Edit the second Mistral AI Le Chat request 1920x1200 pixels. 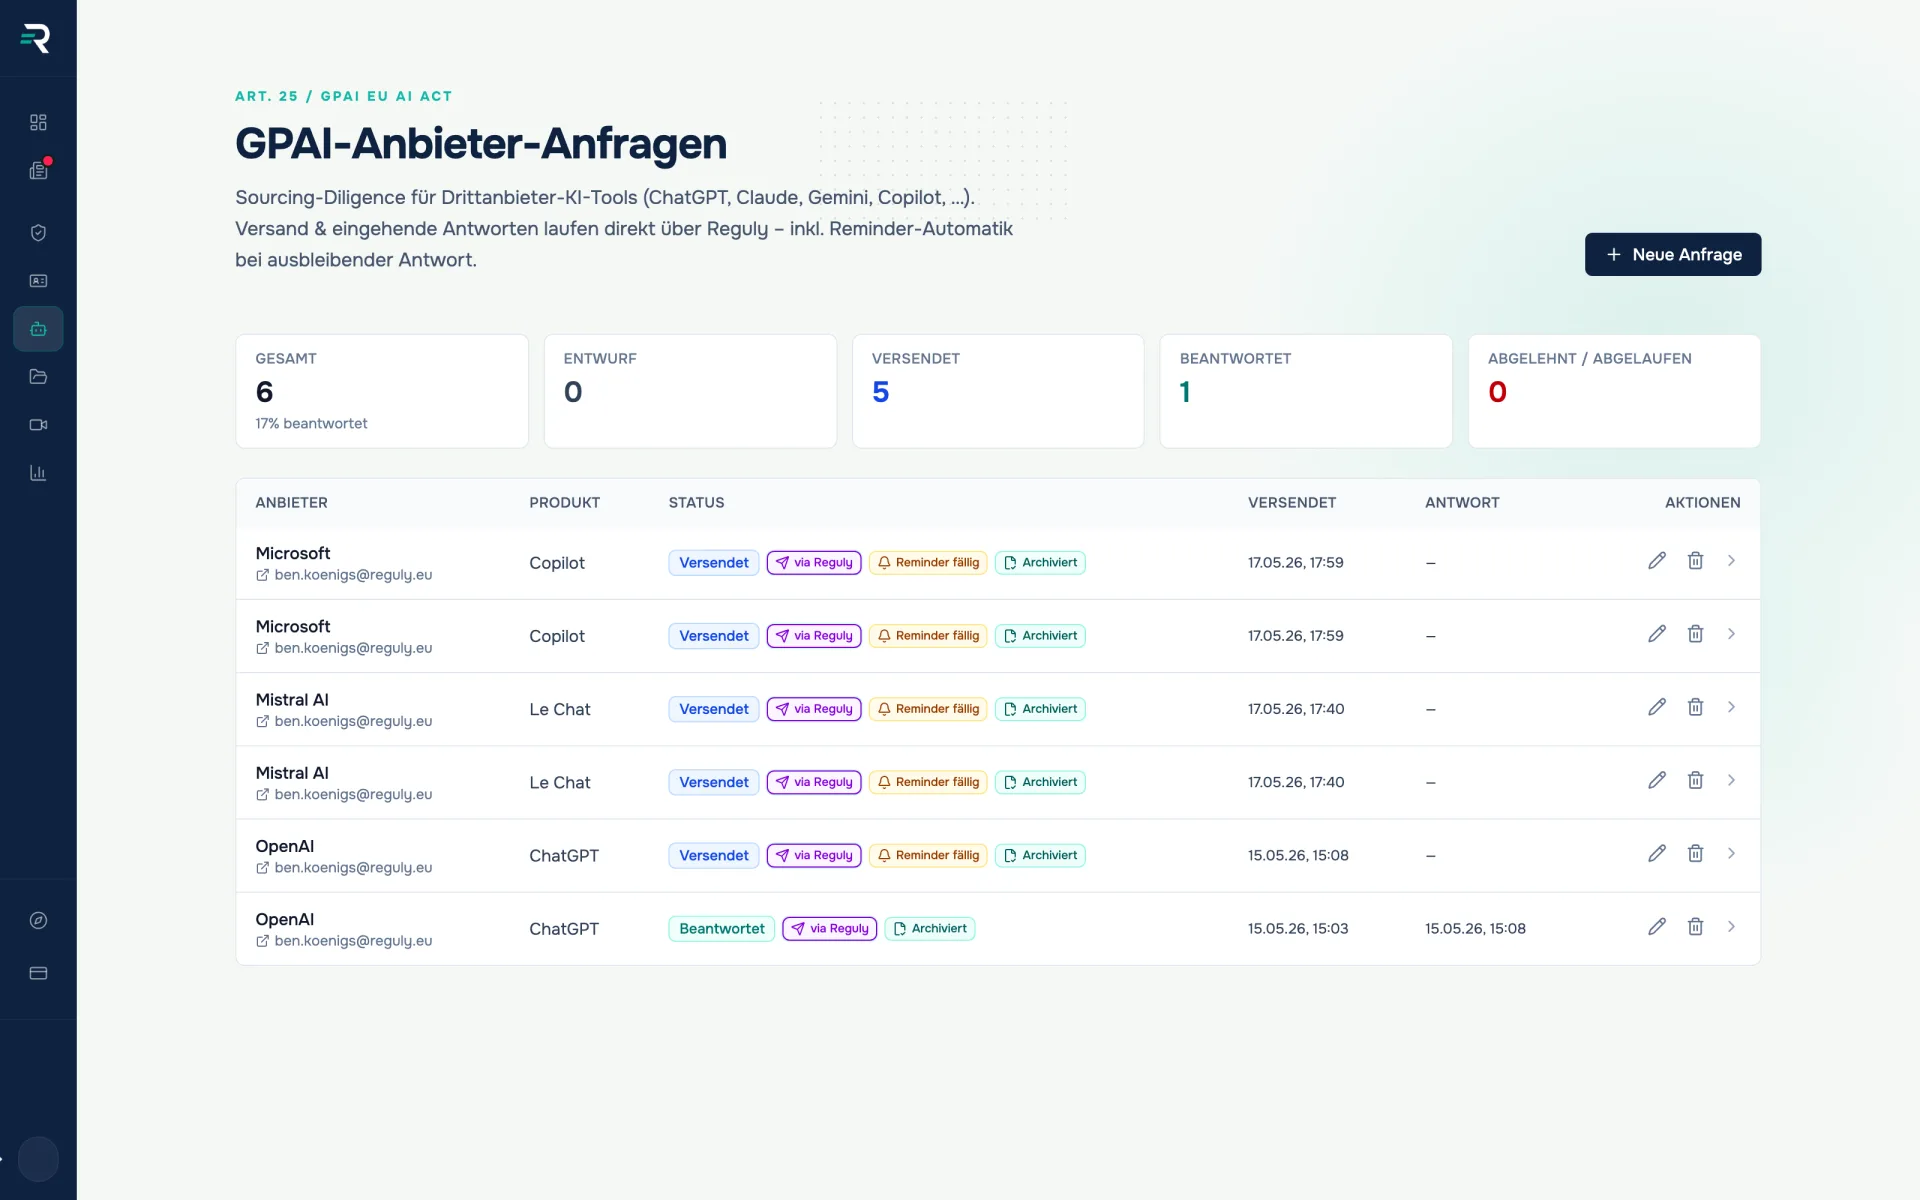(x=1657, y=780)
